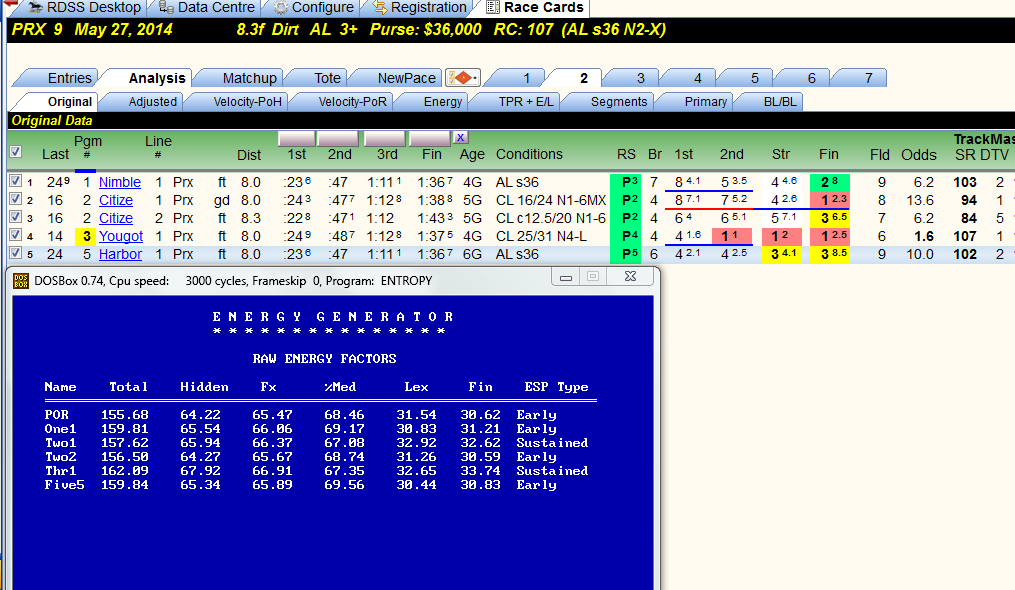
Task: Click the 'CL 16/24 N1-6MX' conditions cell
Action: click(551, 200)
